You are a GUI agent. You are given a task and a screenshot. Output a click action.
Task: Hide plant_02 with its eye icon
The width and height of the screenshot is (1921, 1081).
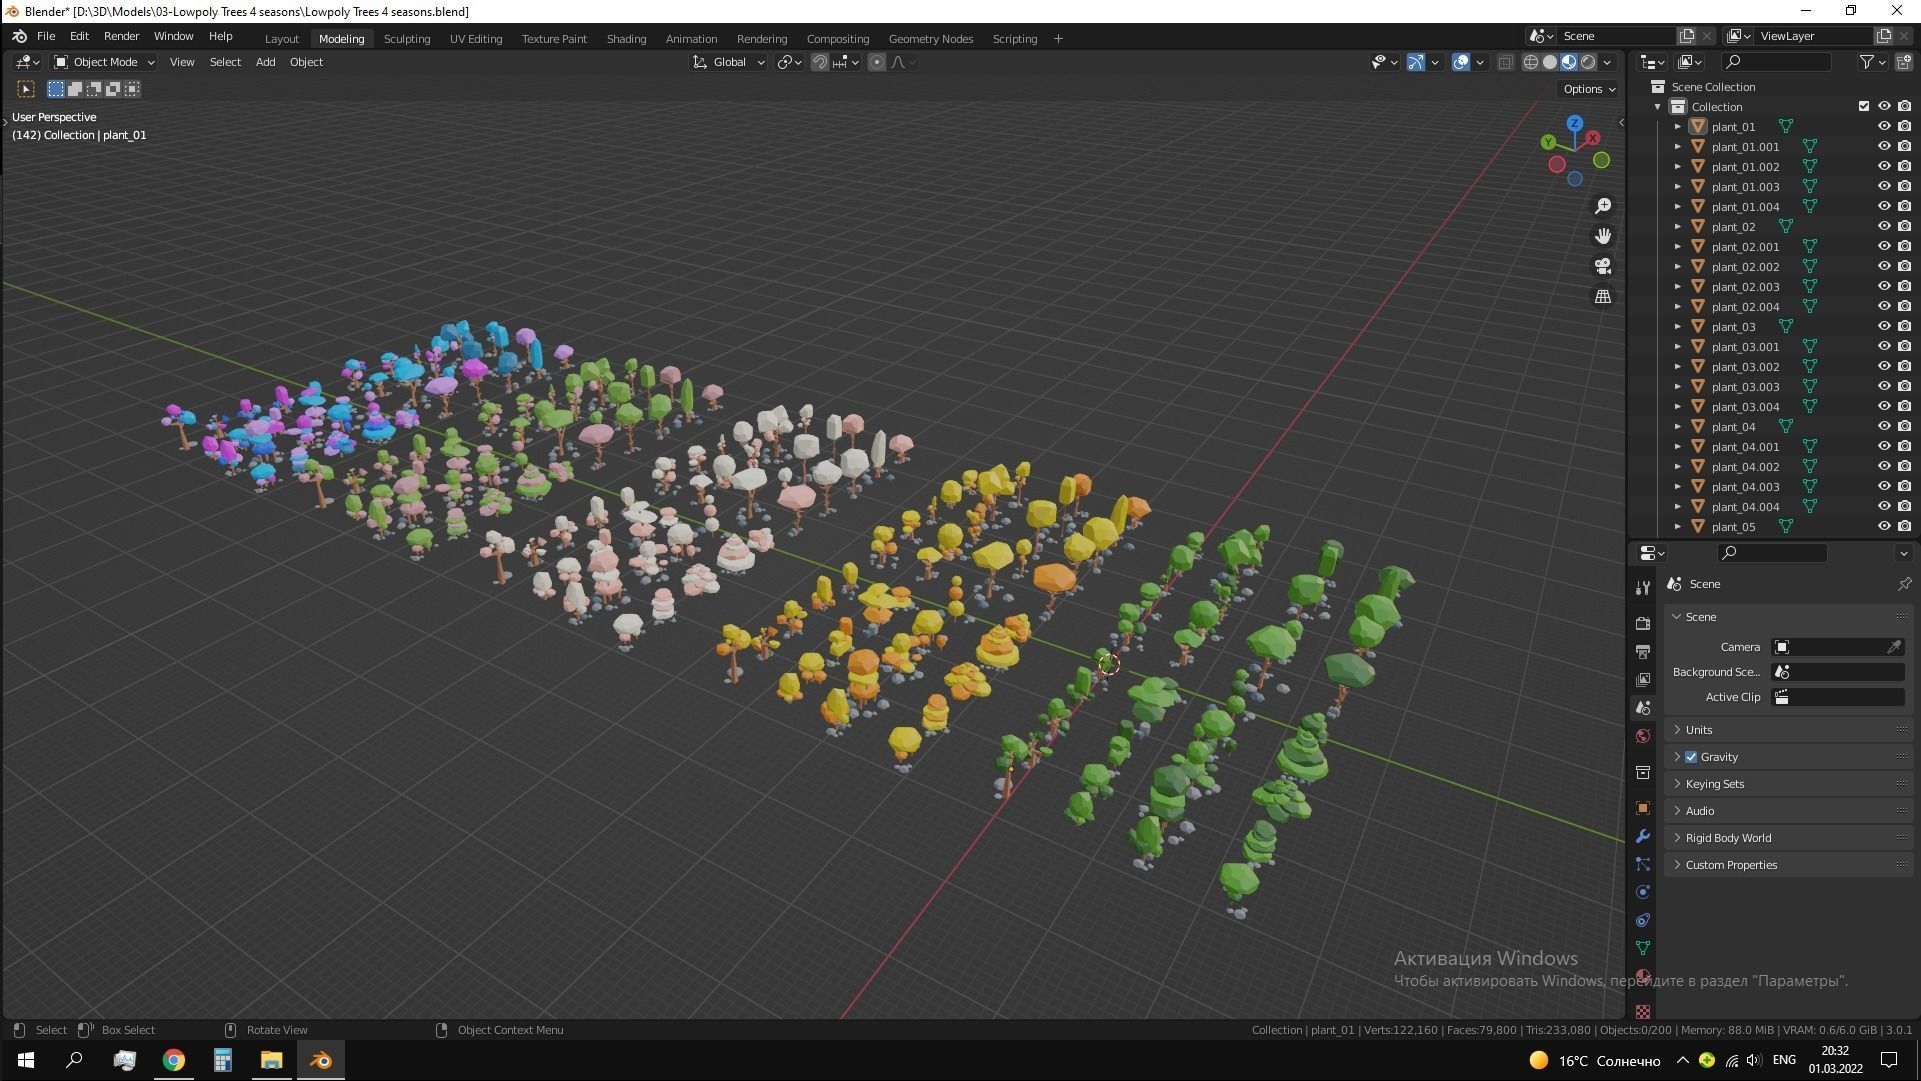coord(1884,227)
